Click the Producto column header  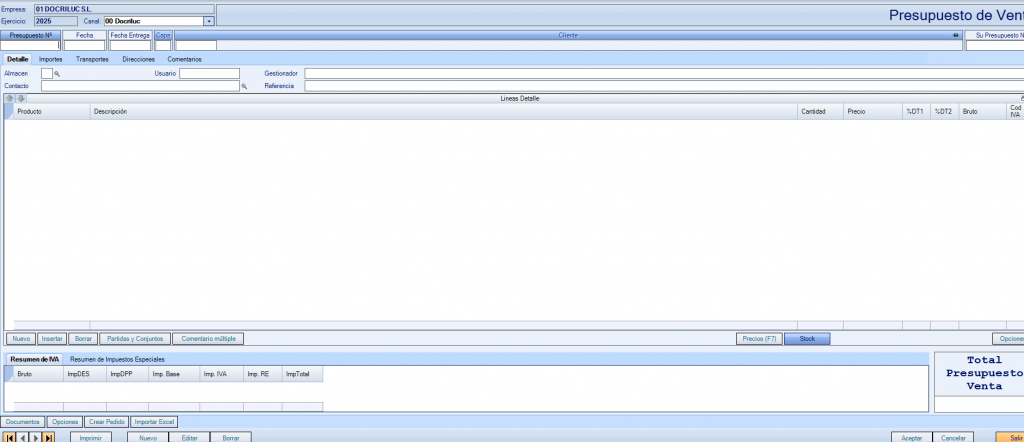click(x=50, y=111)
